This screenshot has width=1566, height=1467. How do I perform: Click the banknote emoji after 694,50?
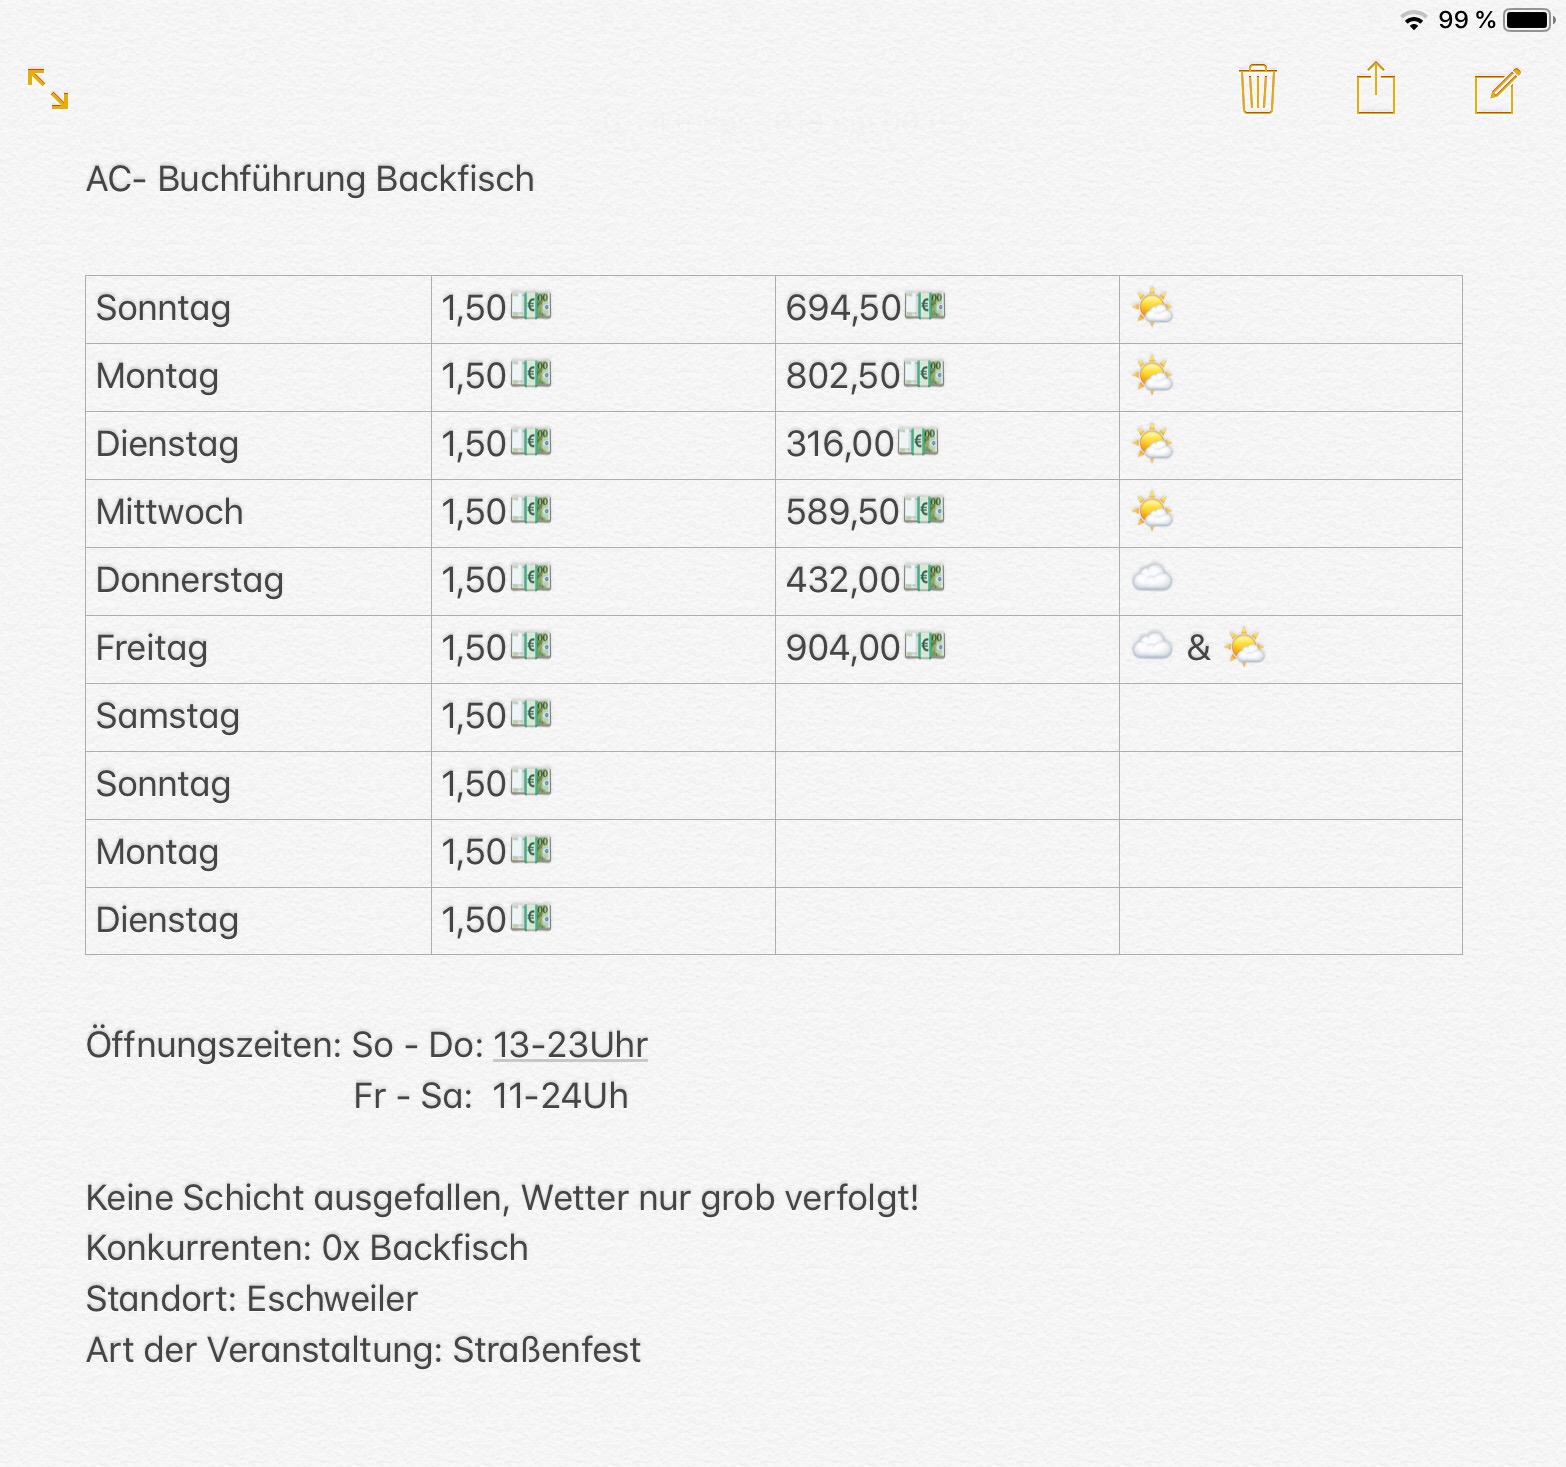925,306
